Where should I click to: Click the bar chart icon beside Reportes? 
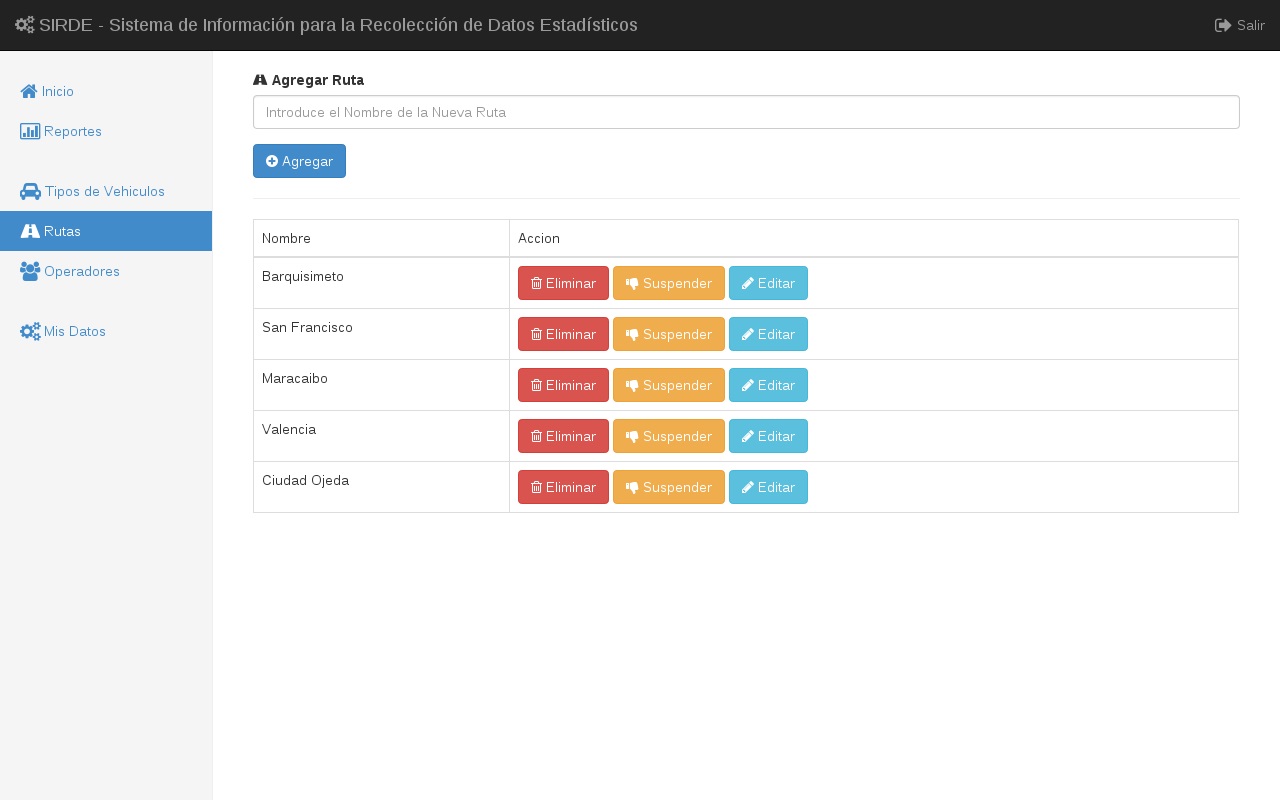pos(30,131)
